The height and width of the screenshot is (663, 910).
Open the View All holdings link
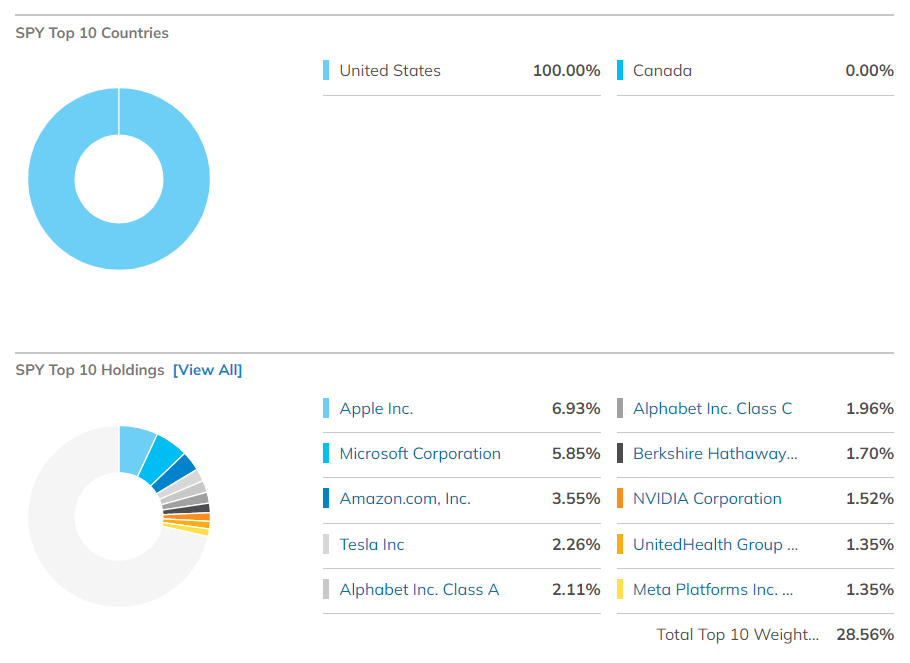[207, 370]
